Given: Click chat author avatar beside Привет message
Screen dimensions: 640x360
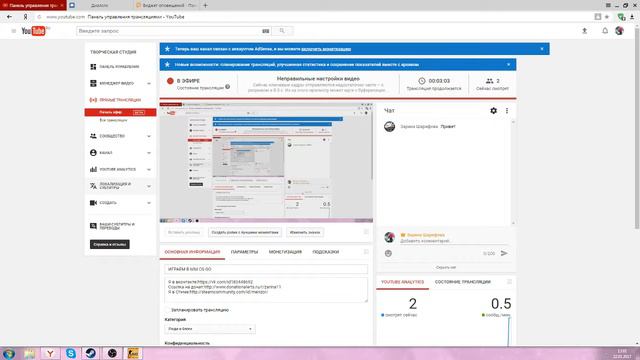Looking at the screenshot, I should pos(389,127).
